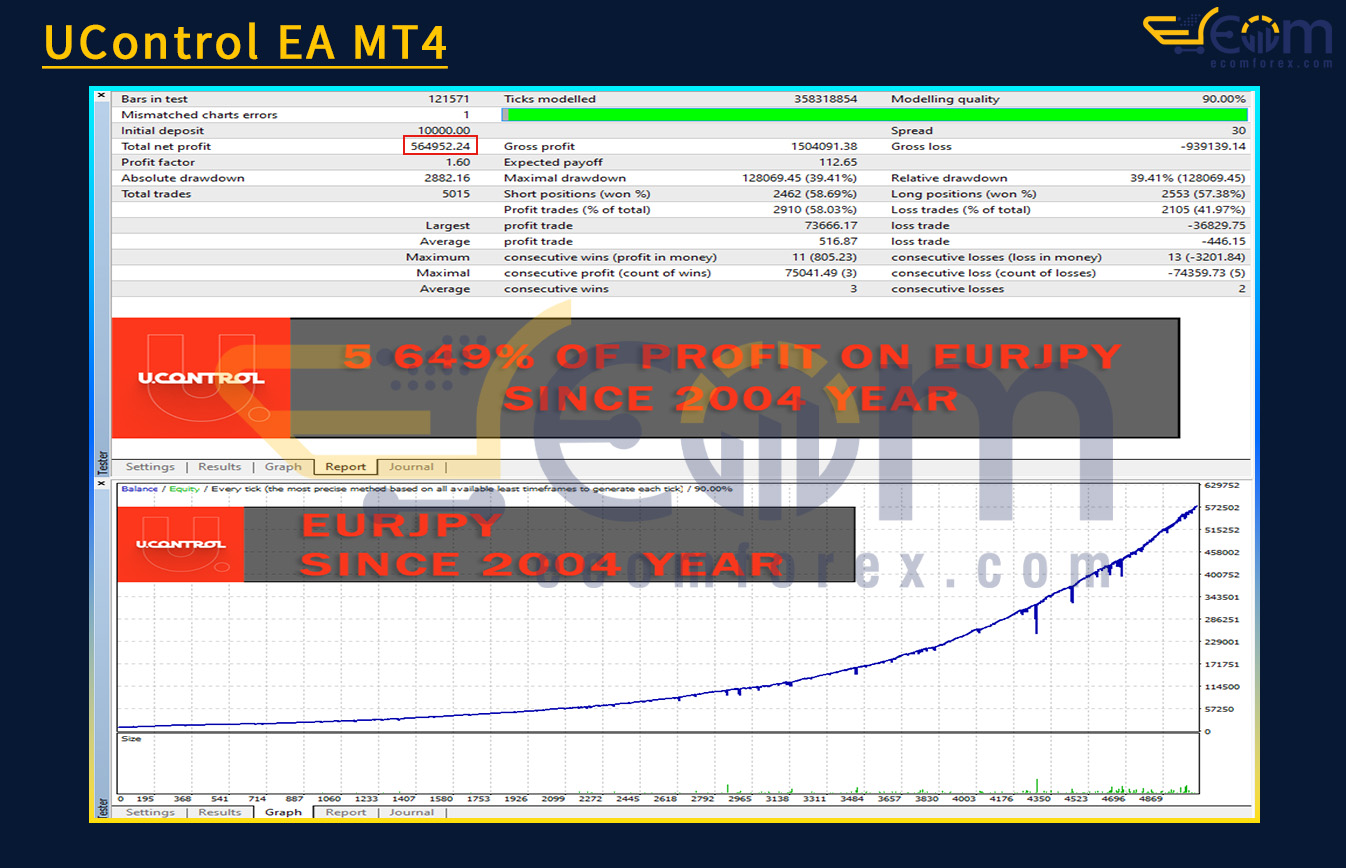Click the 'Balance' legend label on the graph
This screenshot has height=868, width=1346.
[x=139, y=489]
